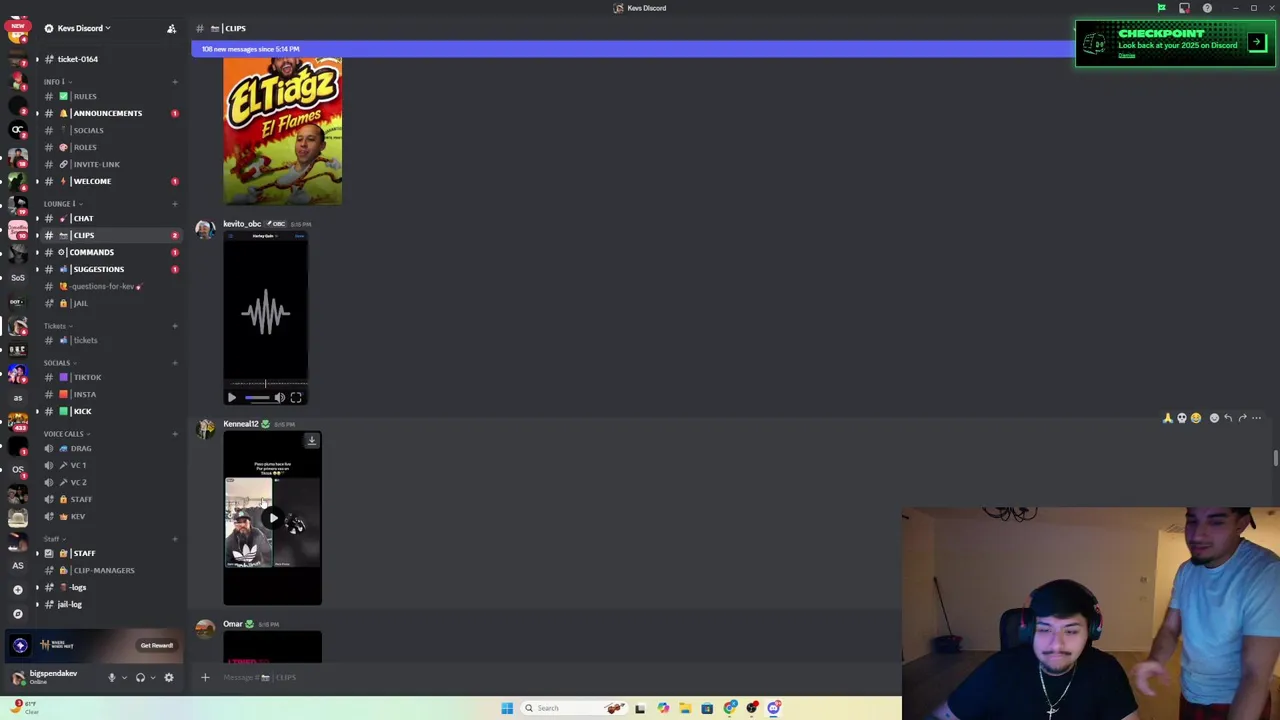Screen dimensions: 1280x720
Task: Toggle microphone mute
Action: 111,678
